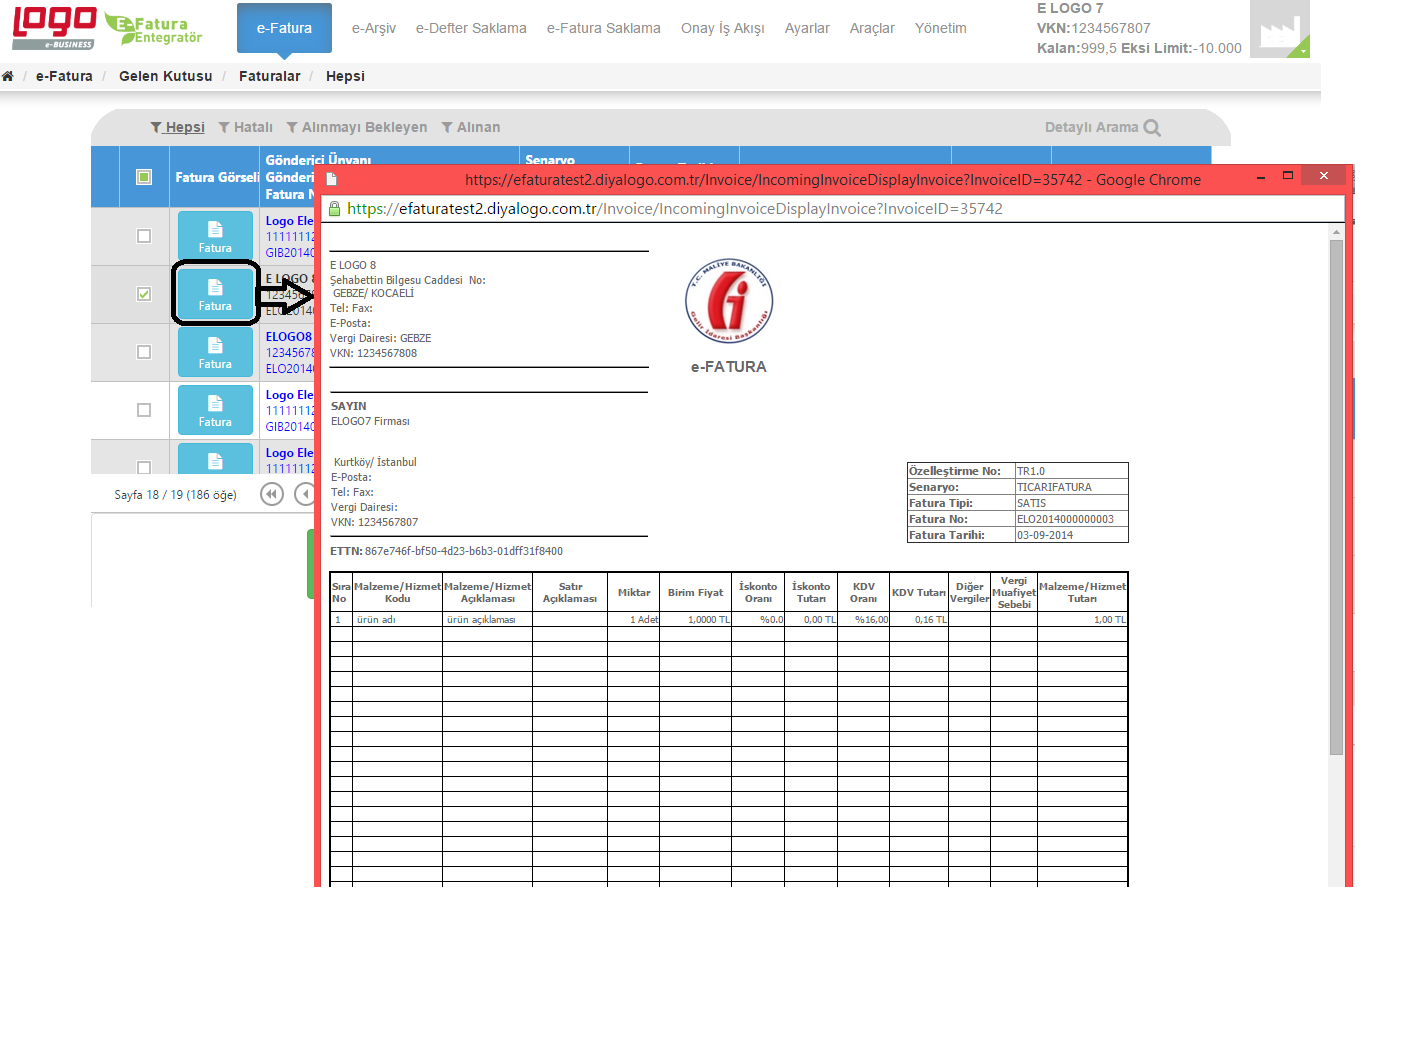Check the fourth row's checkbox
This screenshot has height=1041, width=1409.
coord(144,410)
